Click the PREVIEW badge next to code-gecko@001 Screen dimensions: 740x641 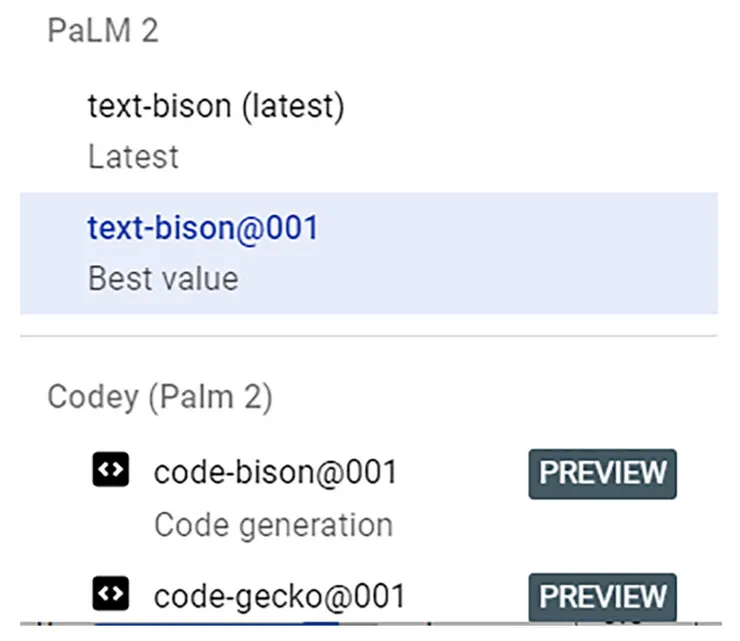602,597
